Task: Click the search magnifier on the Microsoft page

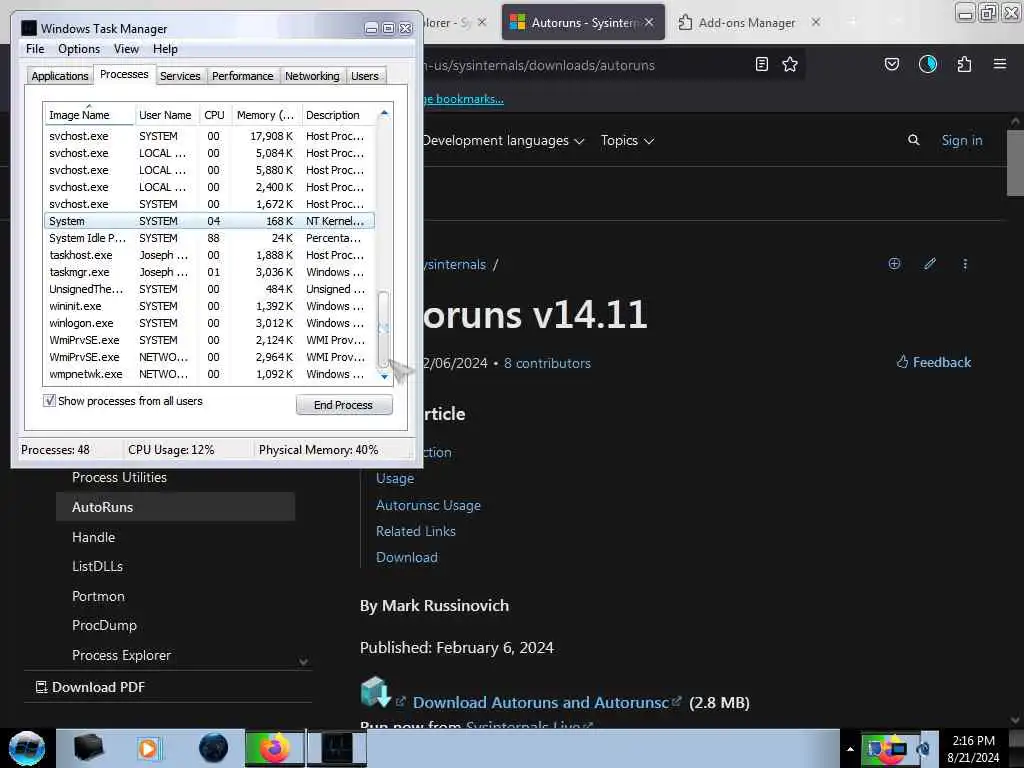Action: click(914, 140)
